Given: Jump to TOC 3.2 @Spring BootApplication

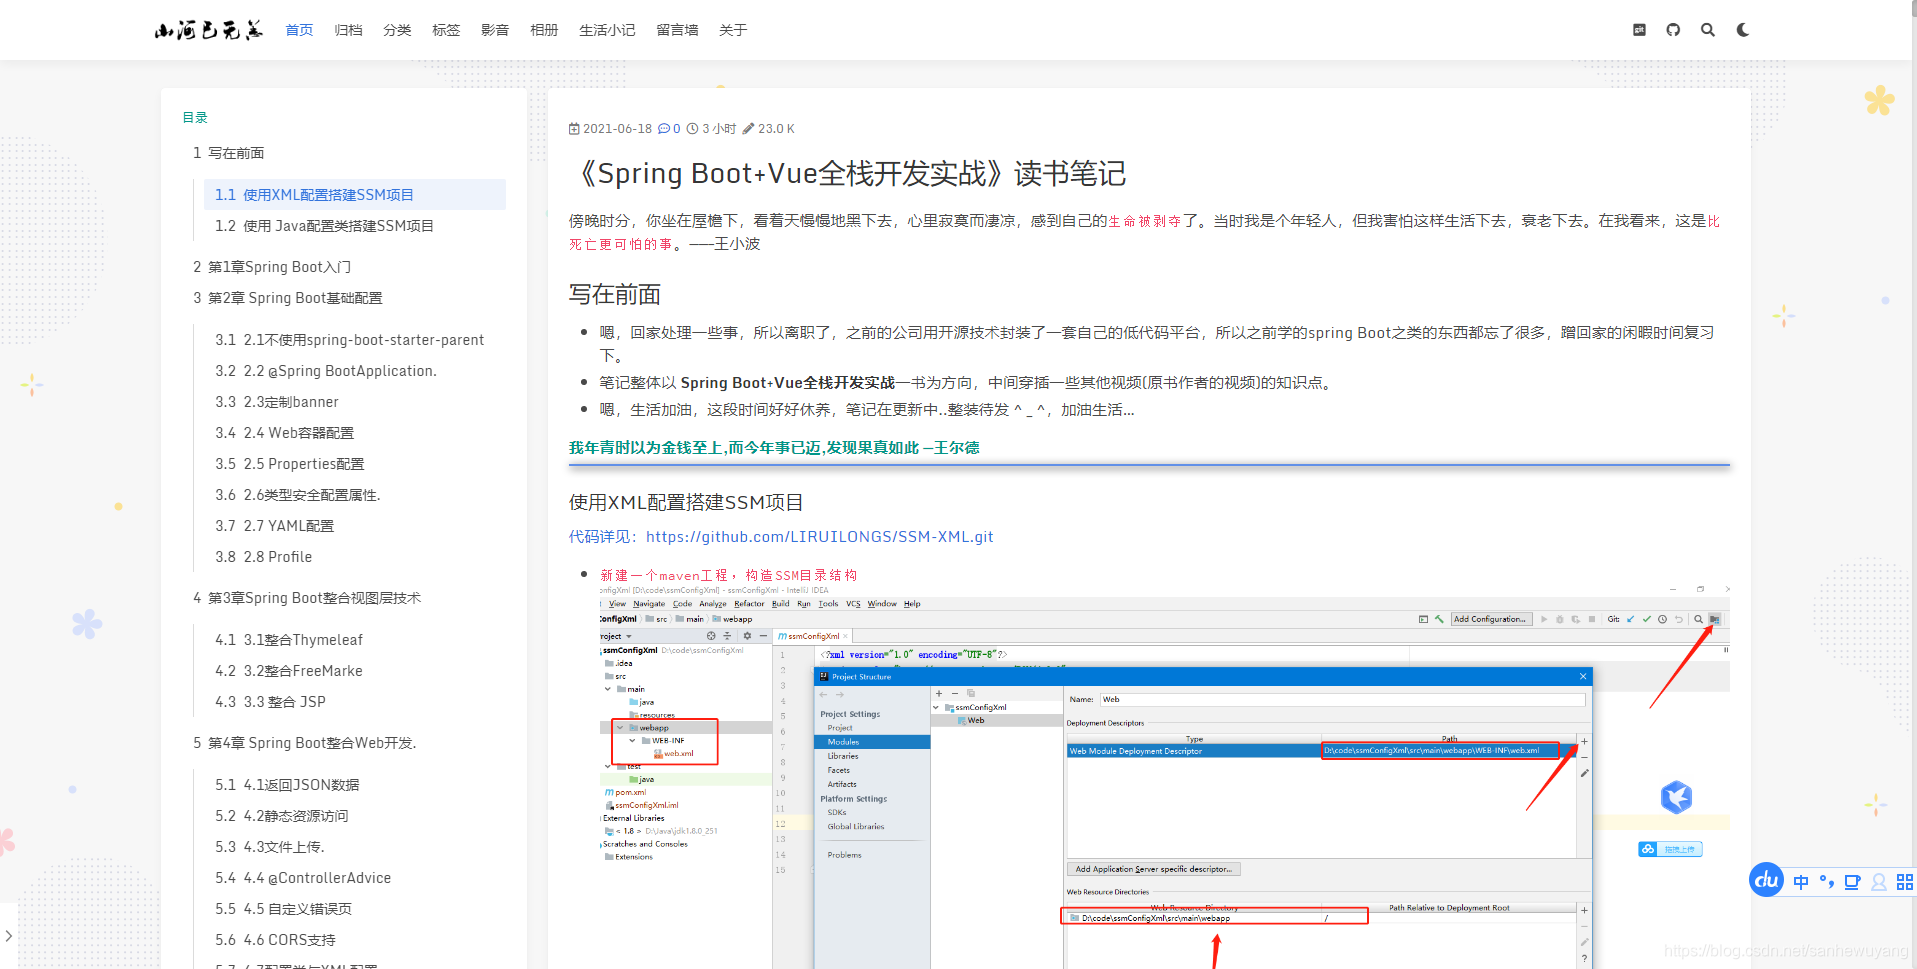Looking at the screenshot, I should 326,371.
